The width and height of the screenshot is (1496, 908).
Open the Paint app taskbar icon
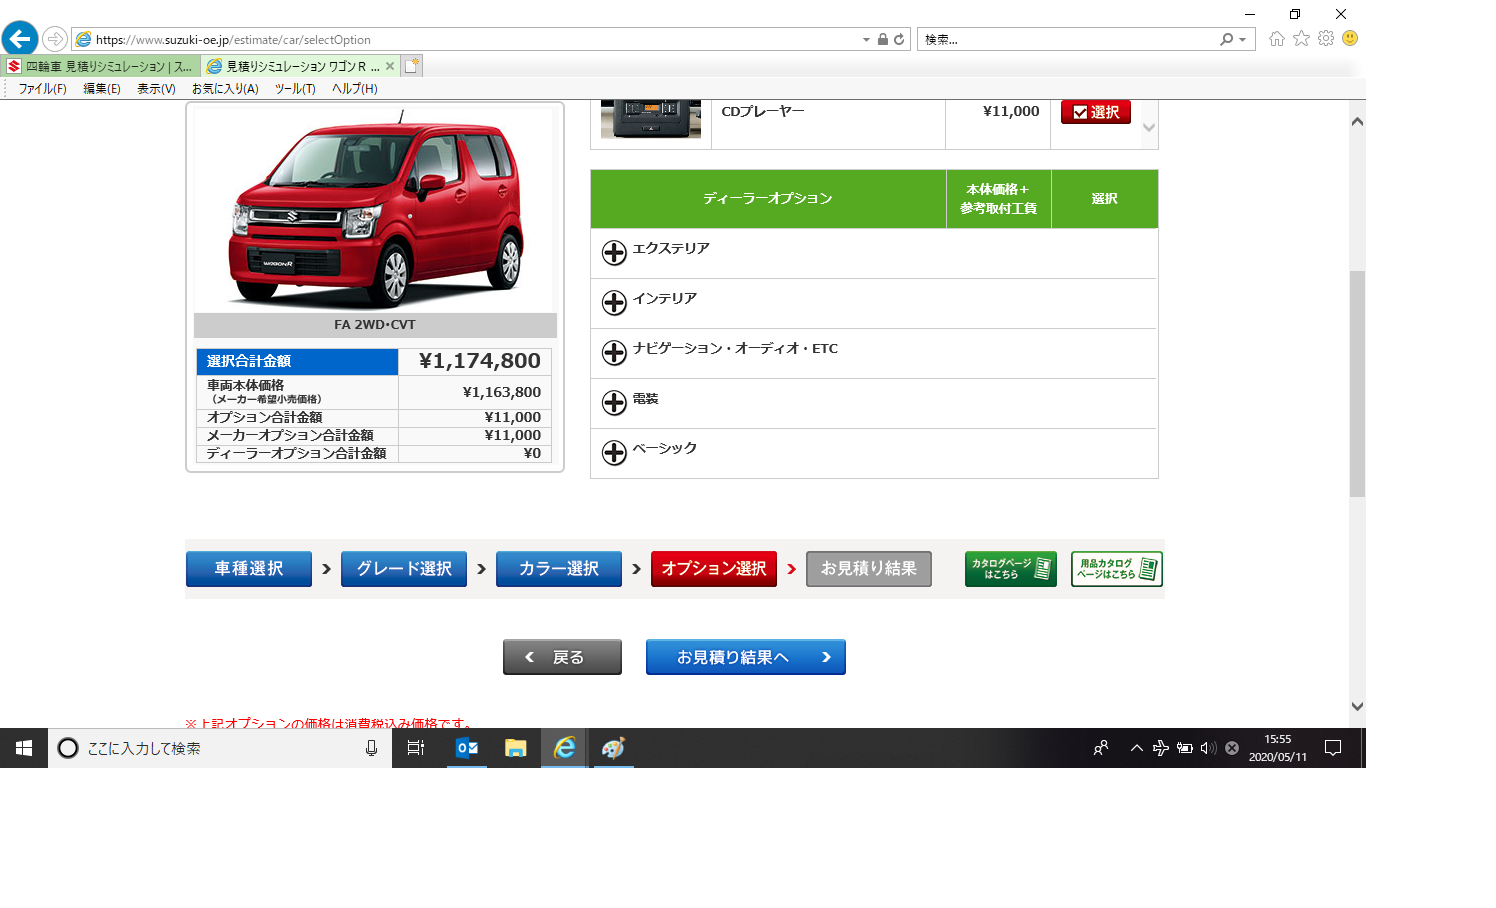pyautogui.click(x=613, y=748)
